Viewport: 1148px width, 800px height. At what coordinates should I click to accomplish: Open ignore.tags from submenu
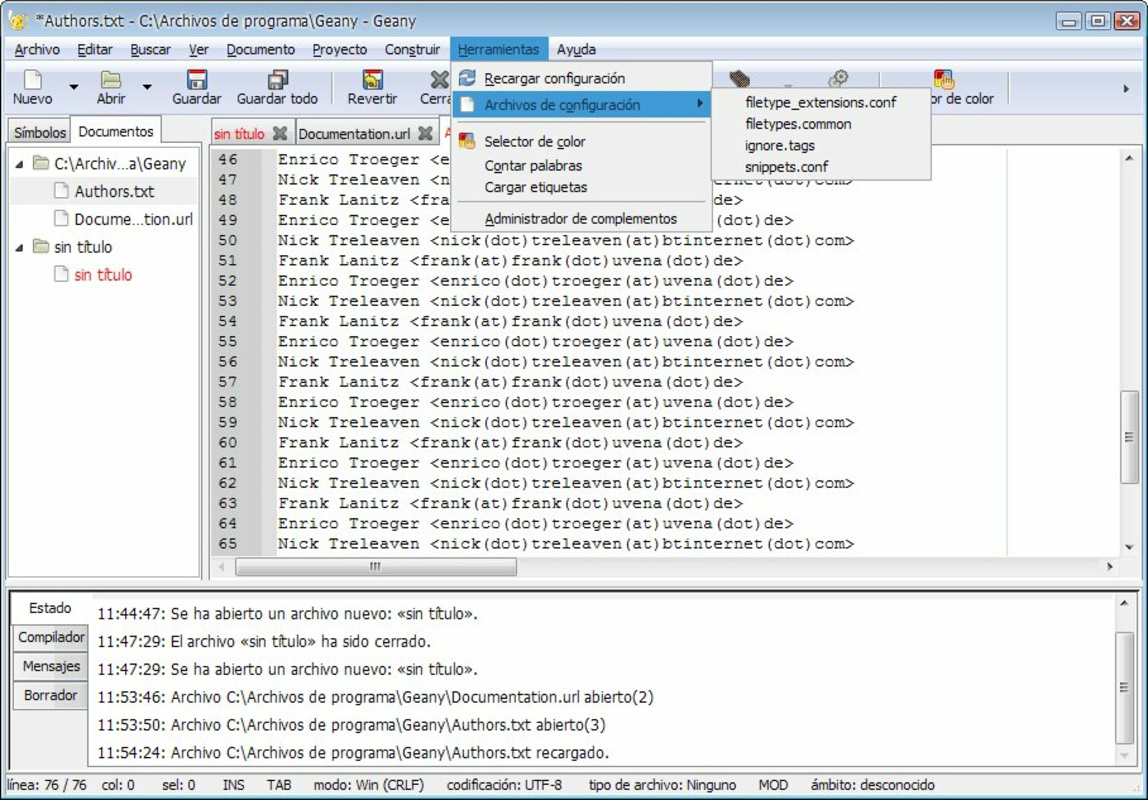click(x=821, y=145)
